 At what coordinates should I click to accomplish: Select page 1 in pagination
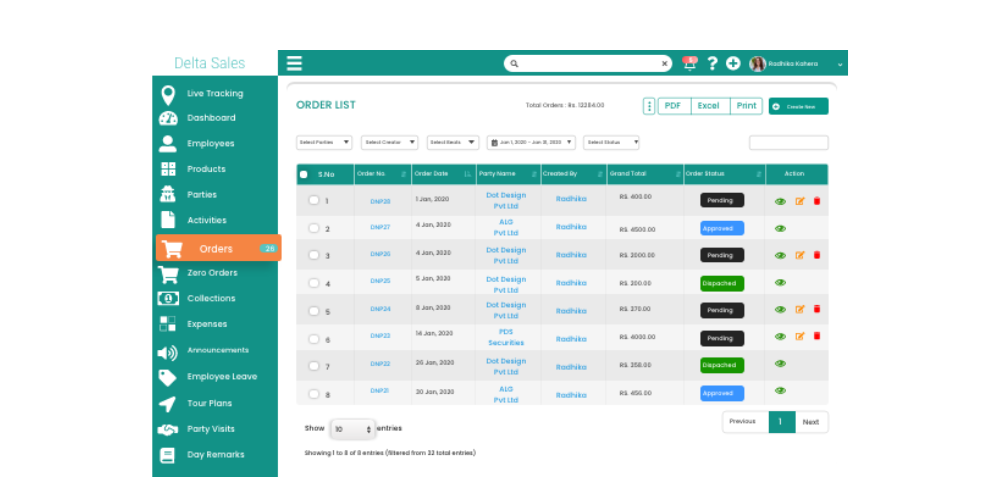[x=782, y=422]
